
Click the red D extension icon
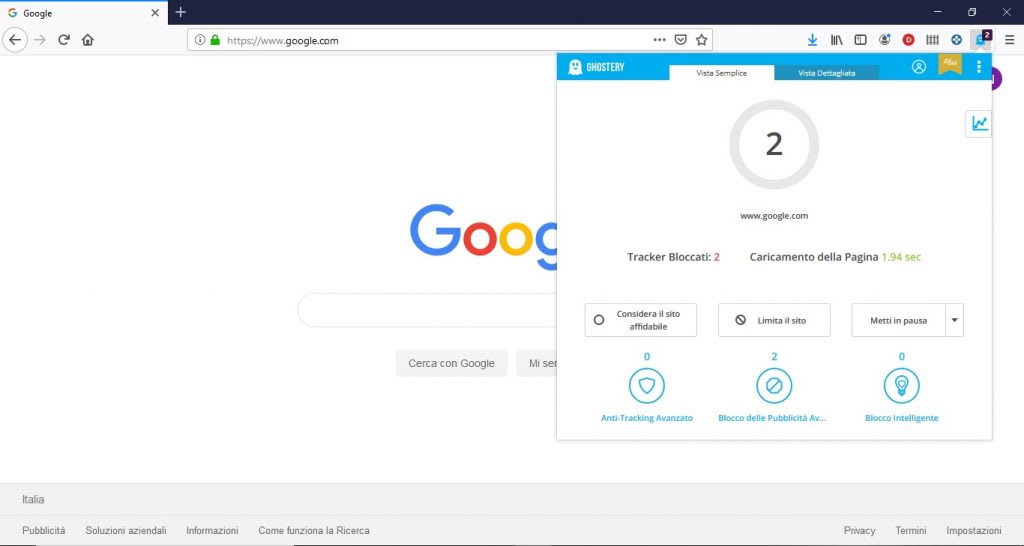tap(908, 40)
